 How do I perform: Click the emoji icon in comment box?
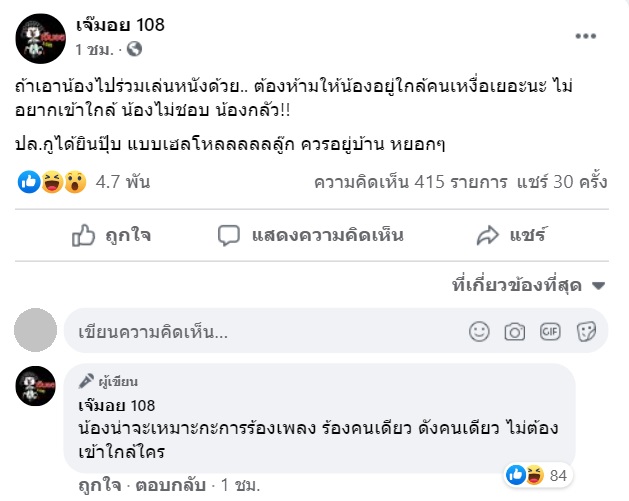pyautogui.click(x=480, y=331)
